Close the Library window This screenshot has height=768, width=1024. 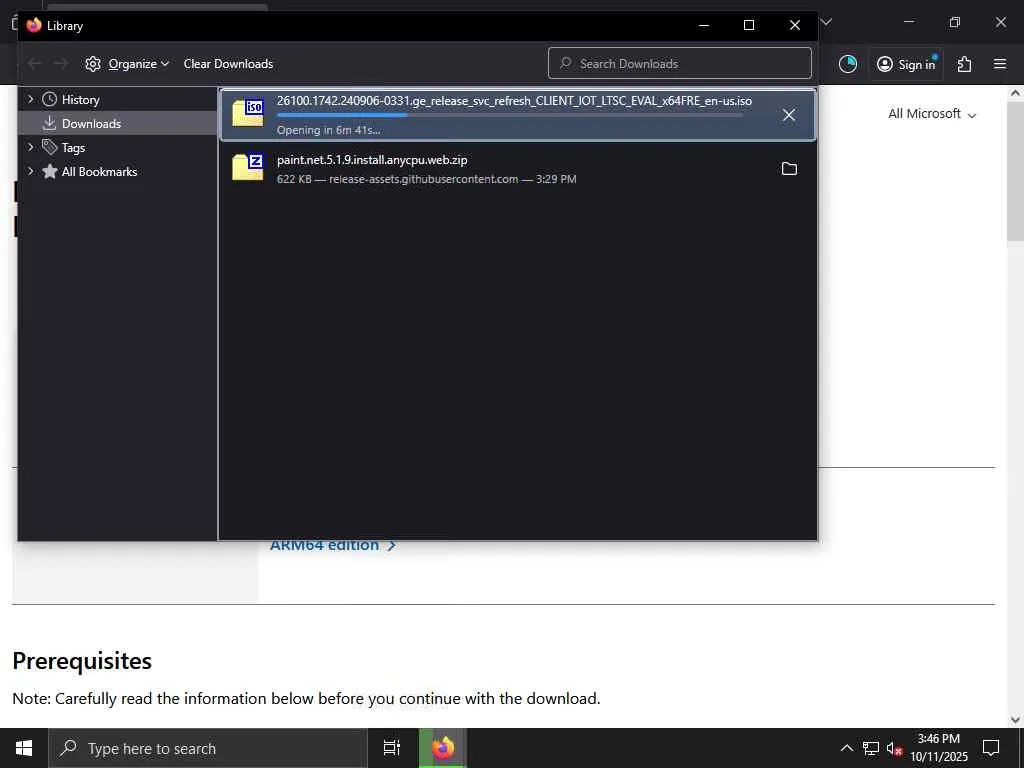tap(795, 25)
